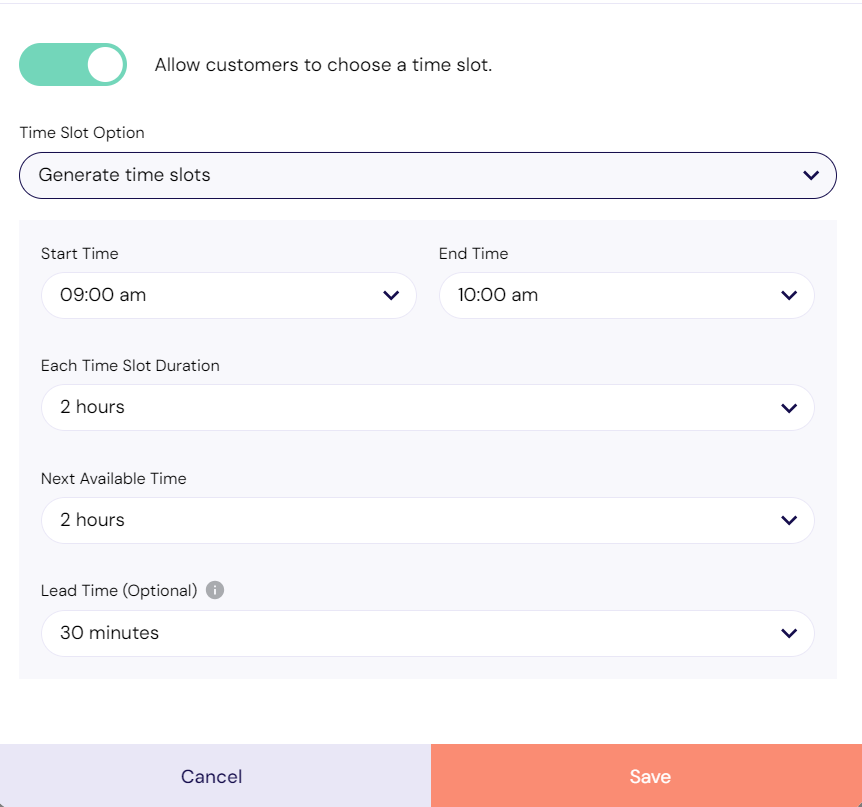Click the Time Slot Option chevron arrow
This screenshot has height=807, width=862.
pyautogui.click(x=811, y=175)
